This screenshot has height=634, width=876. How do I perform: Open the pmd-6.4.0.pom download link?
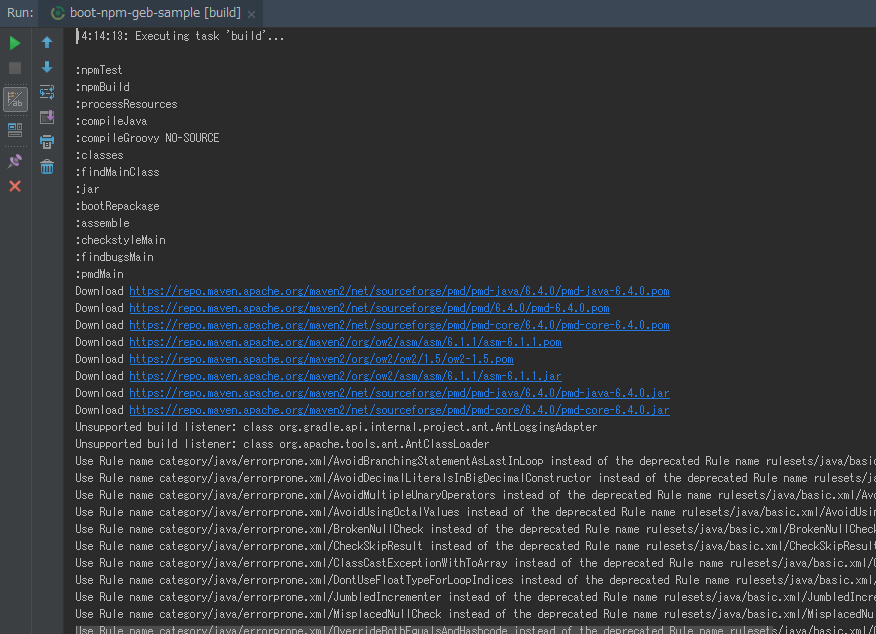tap(369, 308)
